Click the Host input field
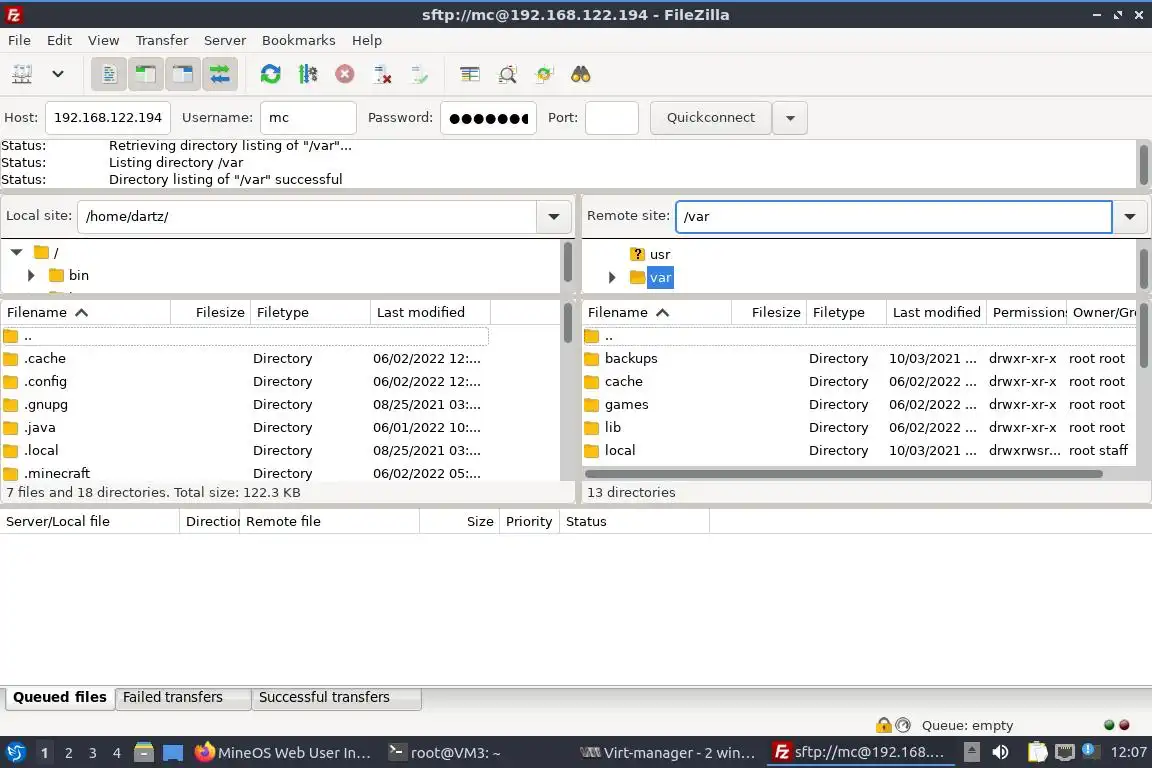 click(108, 118)
